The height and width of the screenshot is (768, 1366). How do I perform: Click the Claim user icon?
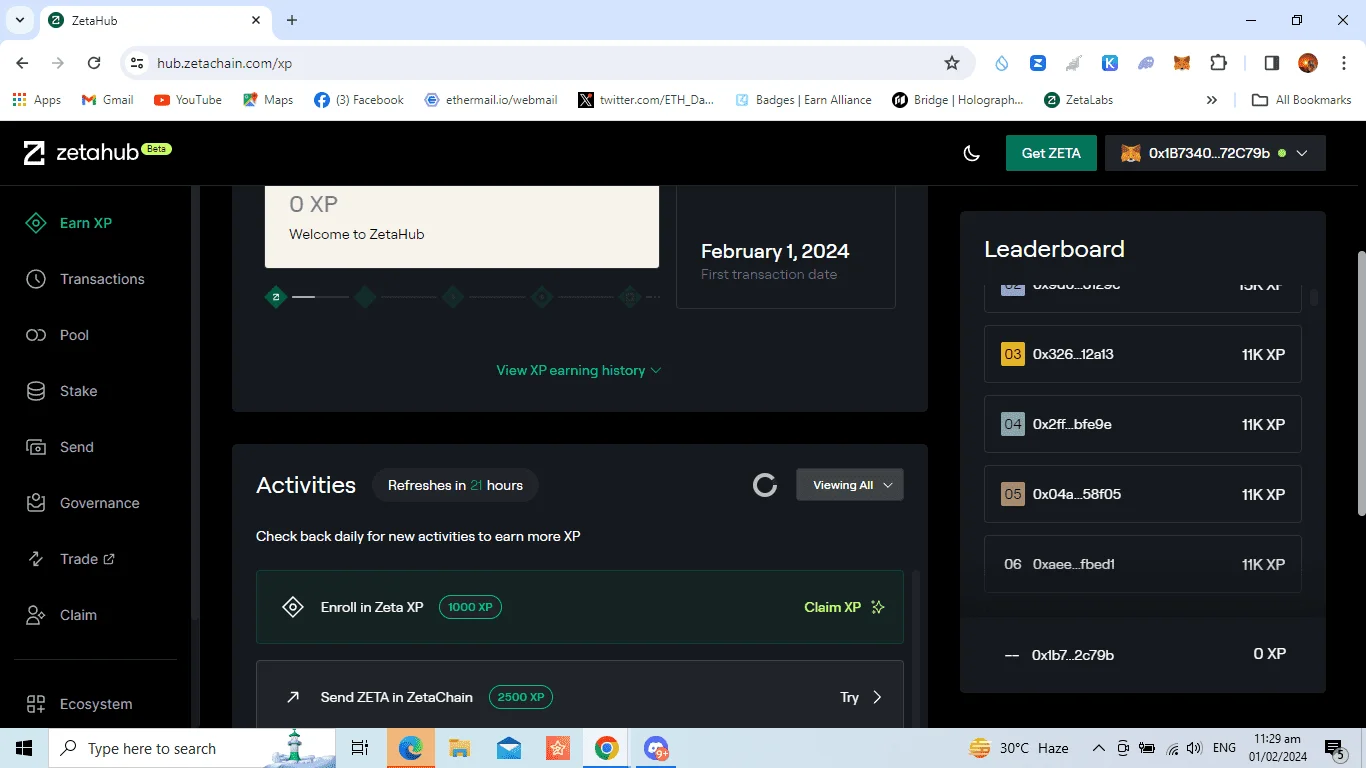tap(36, 615)
